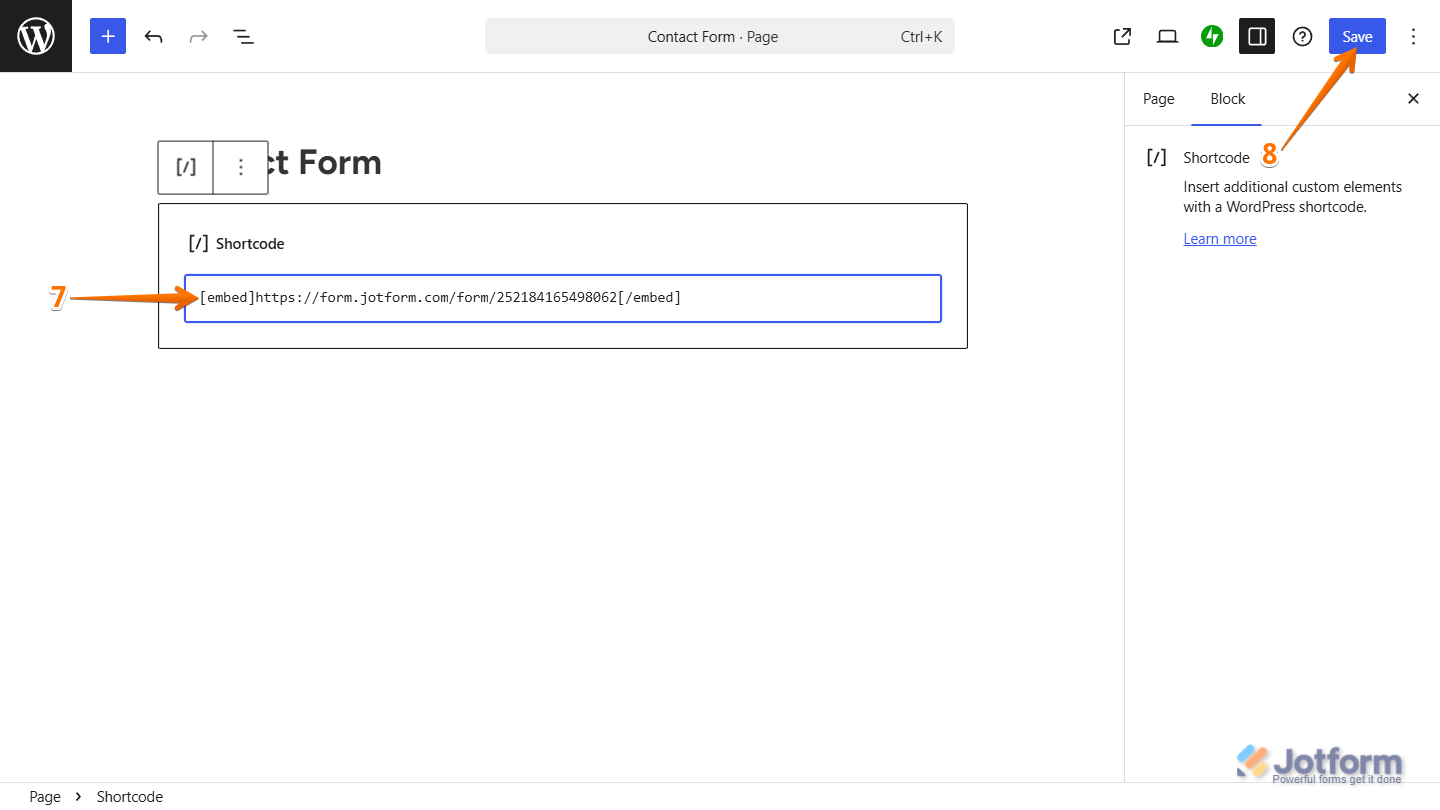1440x810 pixels.
Task: Undo the last change
Action: pos(153,36)
